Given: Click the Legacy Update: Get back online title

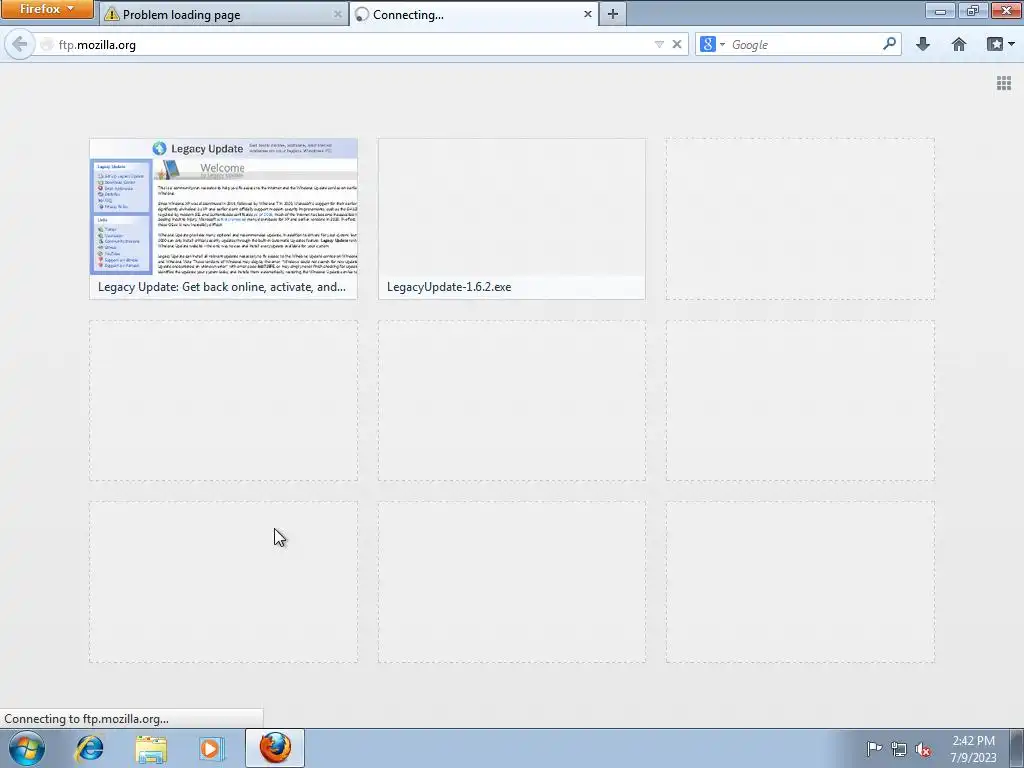Looking at the screenshot, I should click(x=222, y=287).
